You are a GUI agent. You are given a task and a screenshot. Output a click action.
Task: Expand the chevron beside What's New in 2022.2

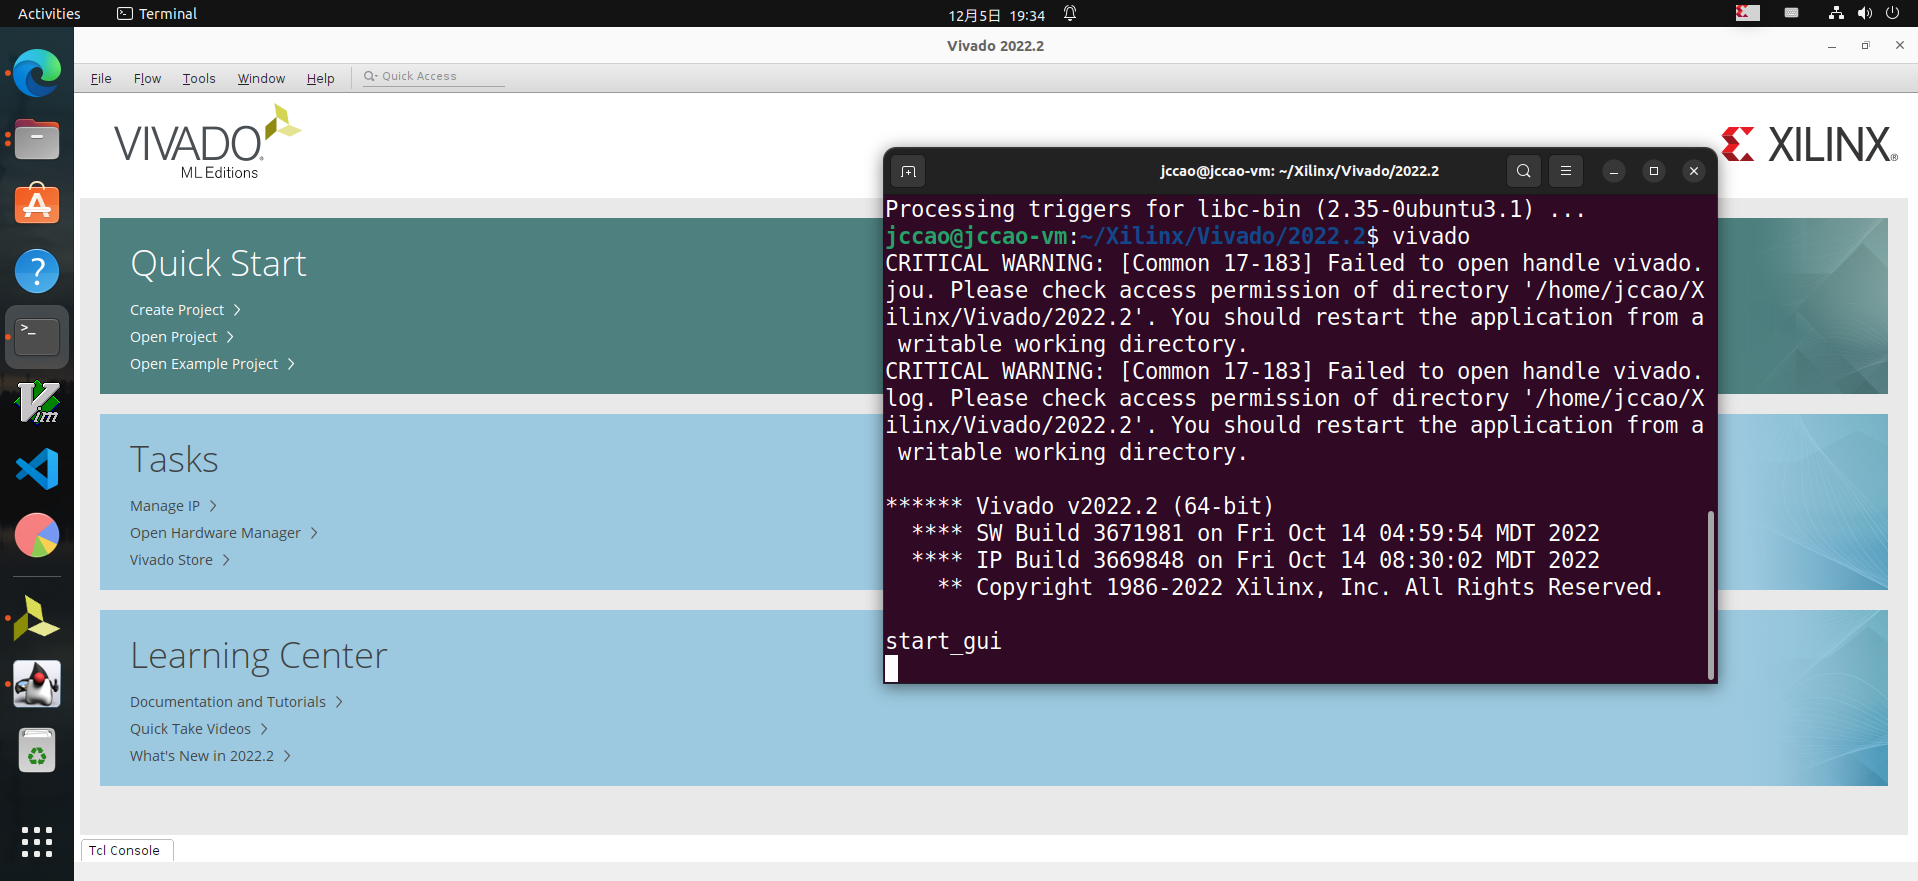[x=287, y=756]
